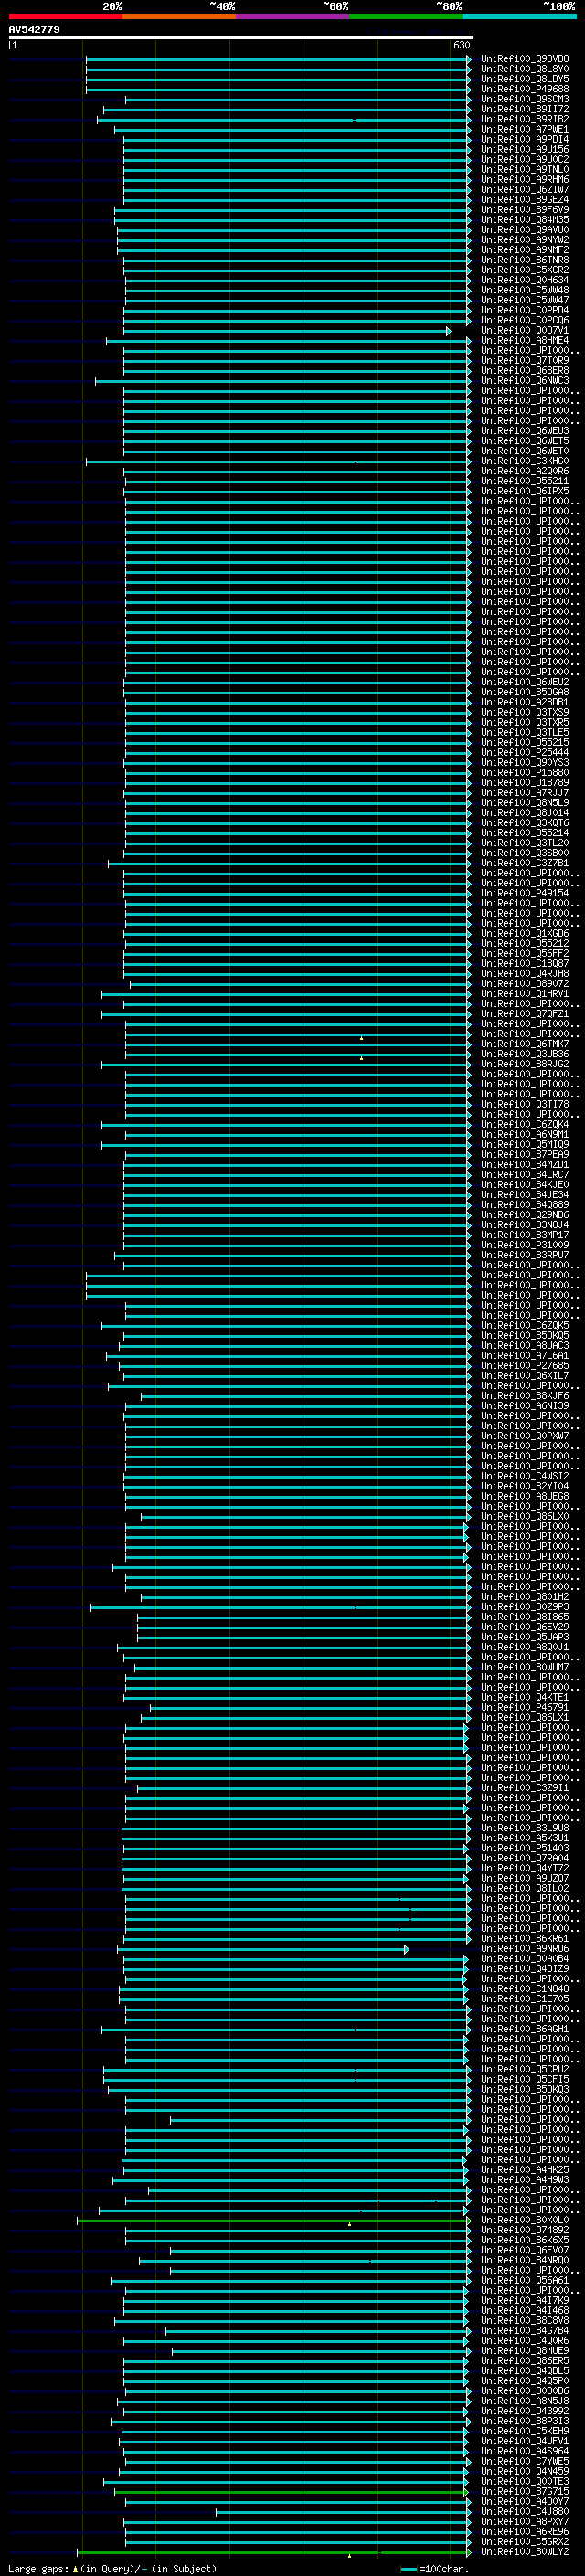585x2576 pixels.
Task: Select hit label UniRef100_B6K6X5
Action: pyautogui.click(x=524, y=2240)
